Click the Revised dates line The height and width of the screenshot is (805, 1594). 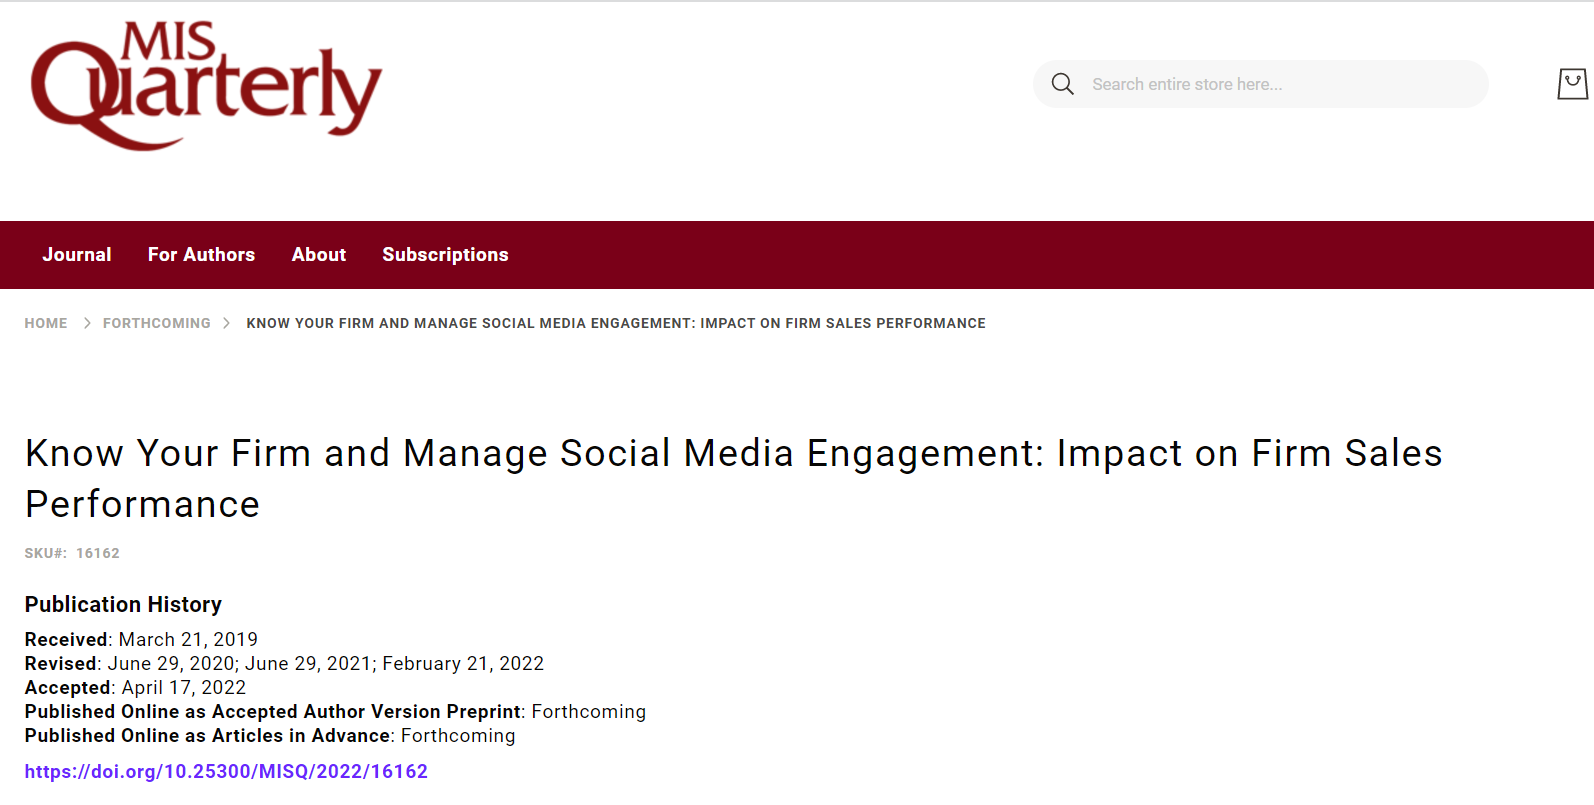pos(284,663)
